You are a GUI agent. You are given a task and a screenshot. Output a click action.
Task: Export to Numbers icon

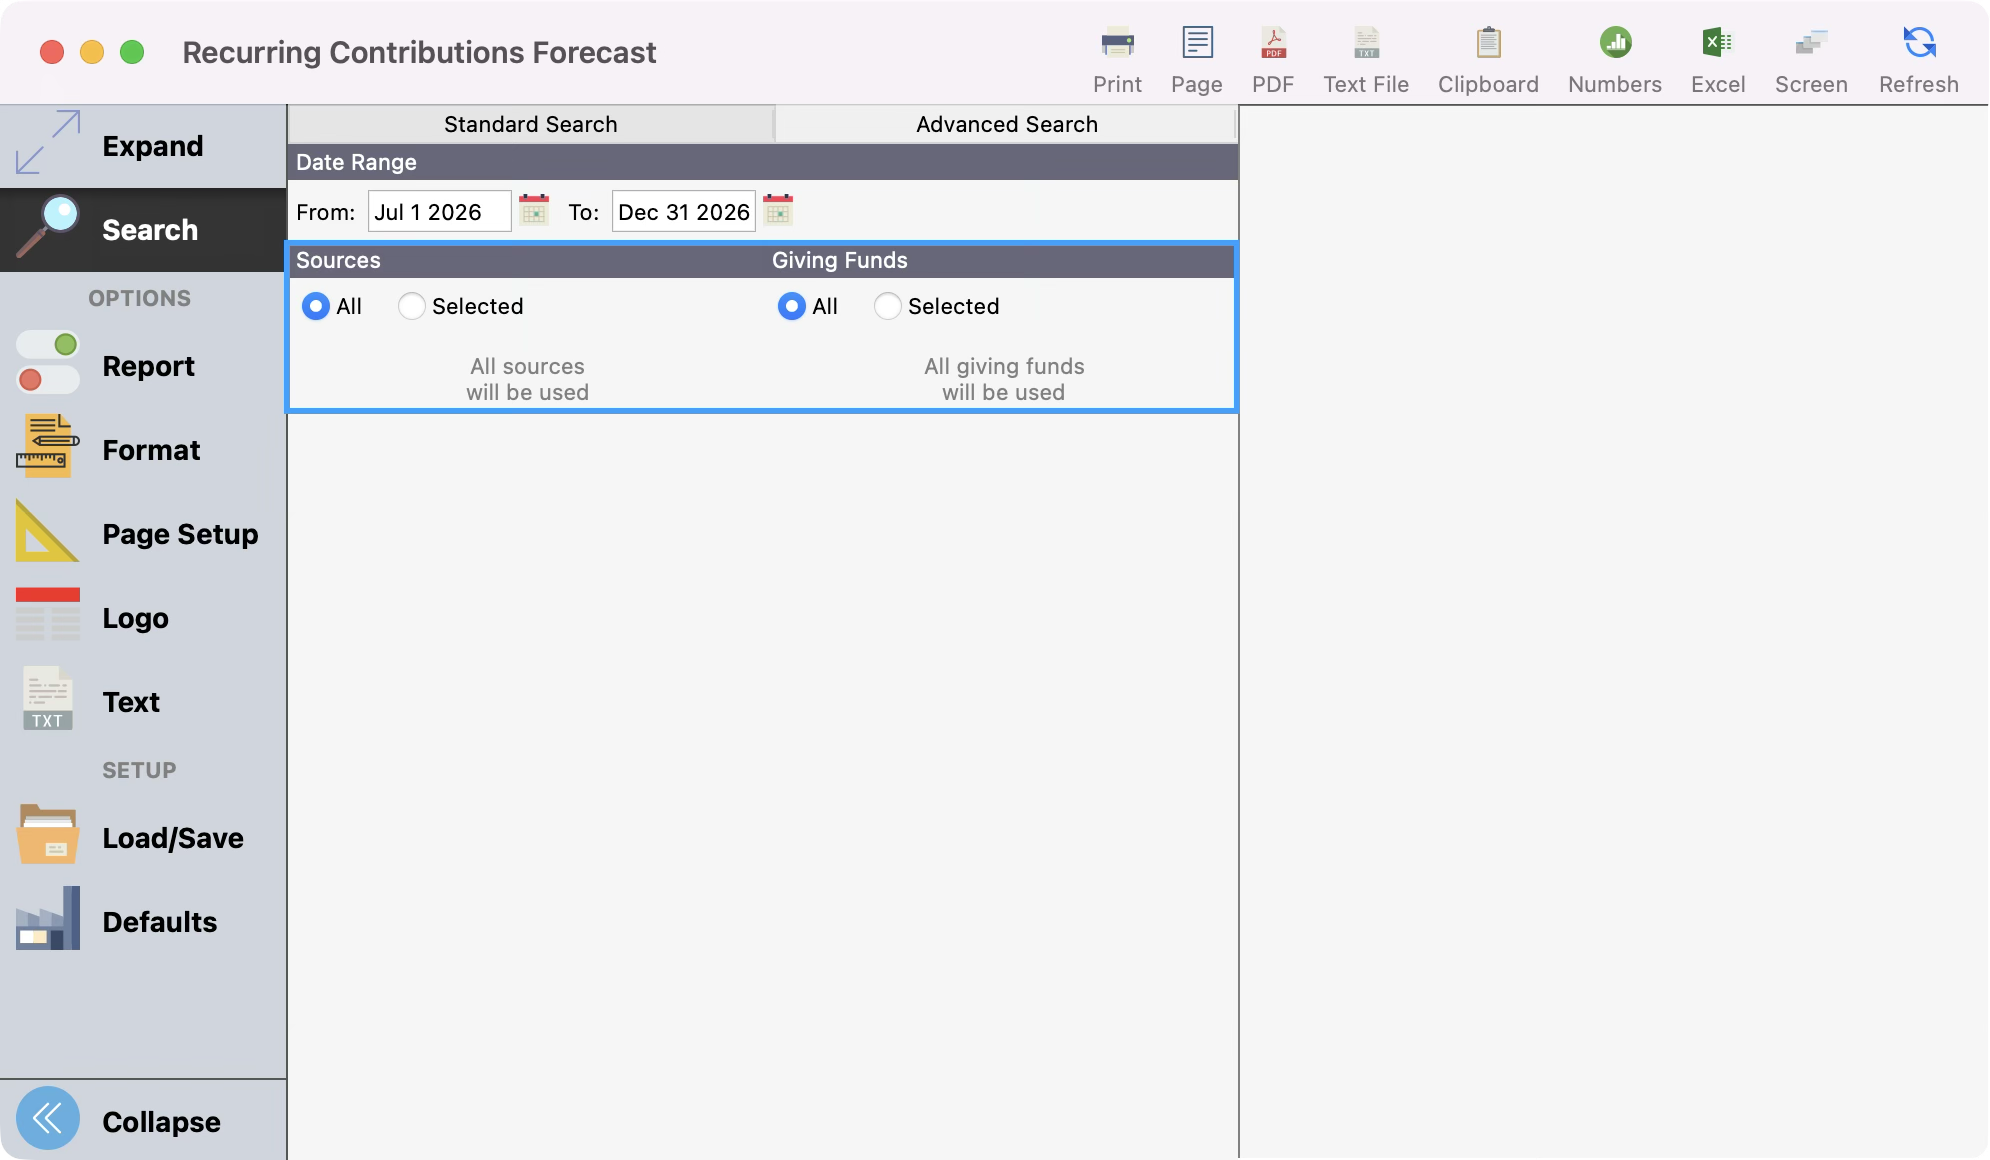(x=1615, y=43)
